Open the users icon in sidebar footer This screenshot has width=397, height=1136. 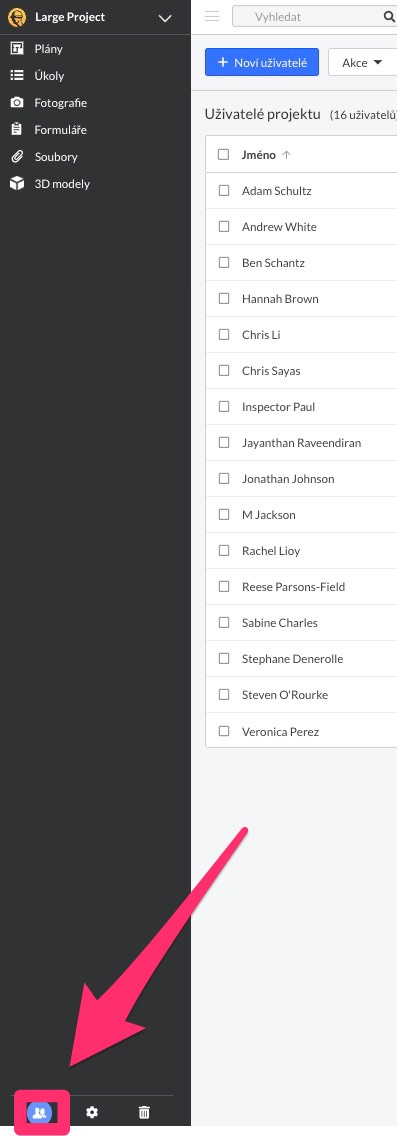pos(40,1112)
